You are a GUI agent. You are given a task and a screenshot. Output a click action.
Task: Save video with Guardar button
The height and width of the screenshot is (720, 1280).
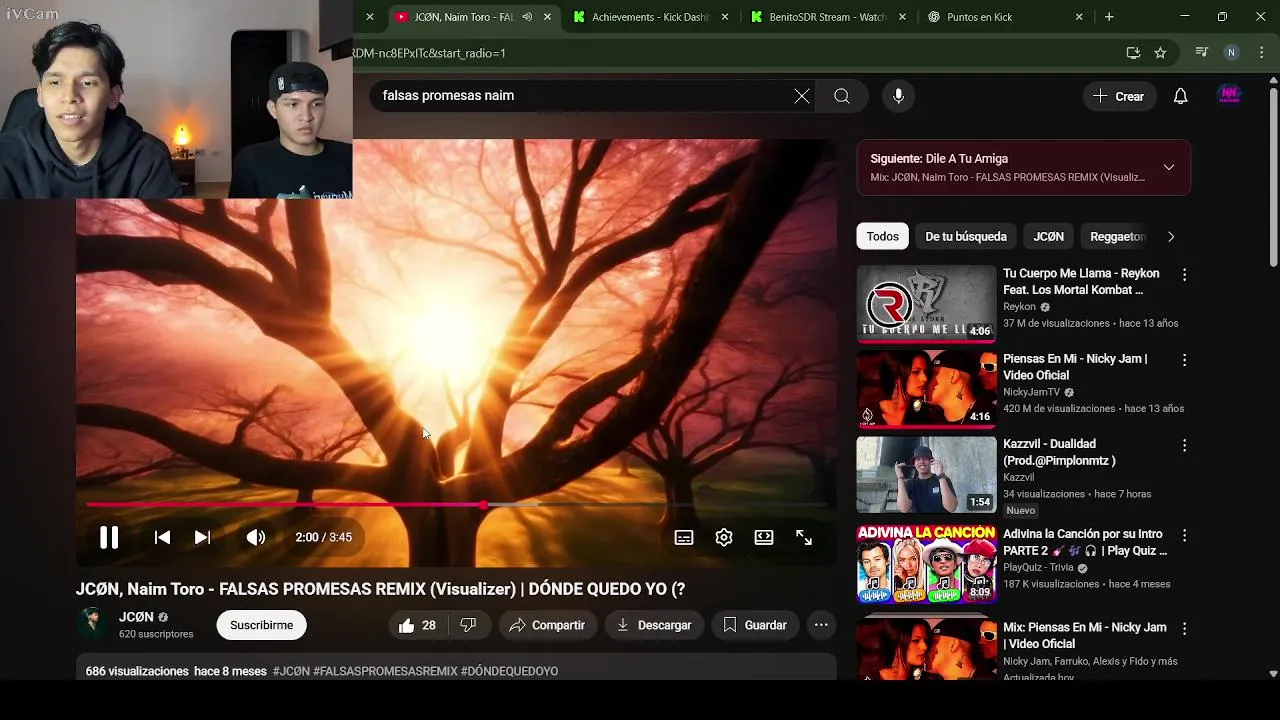755,625
